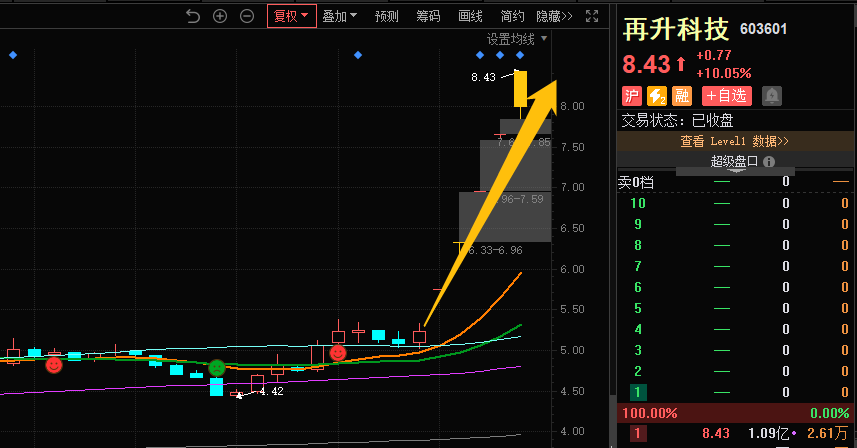Click the 交易状态: 已收盘 status text

pyautogui.click(x=677, y=120)
